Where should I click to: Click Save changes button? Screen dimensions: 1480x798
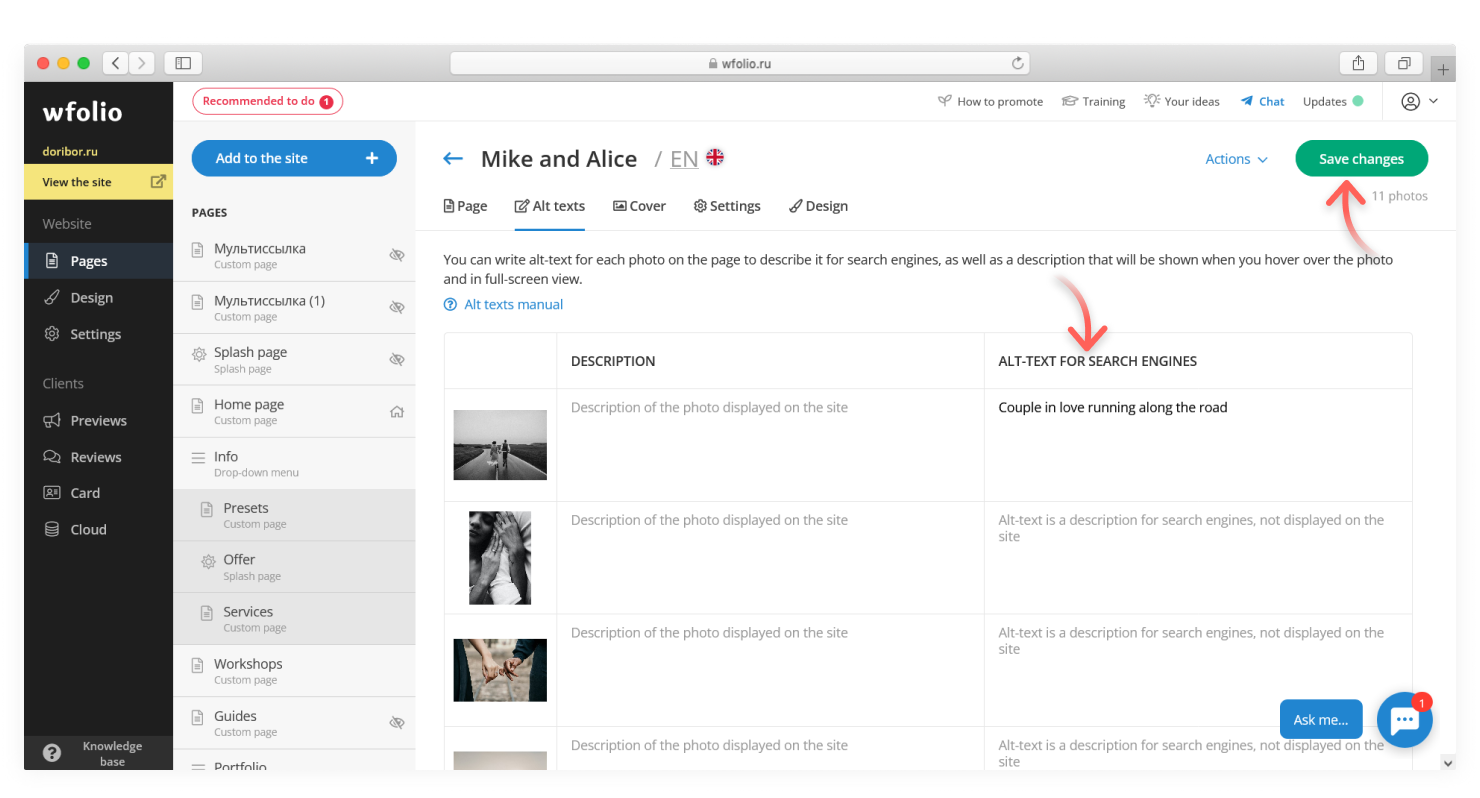pos(1361,158)
